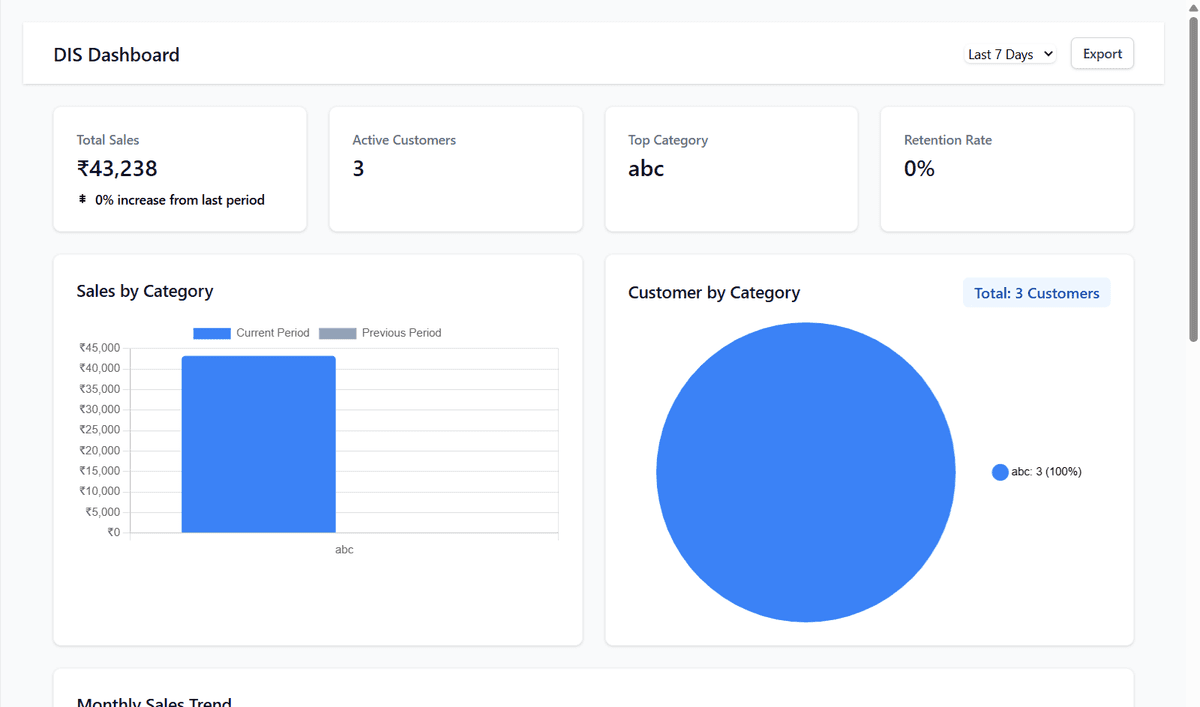The width and height of the screenshot is (1200, 707).
Task: Click the 3 value under Active Customers
Action: point(358,169)
